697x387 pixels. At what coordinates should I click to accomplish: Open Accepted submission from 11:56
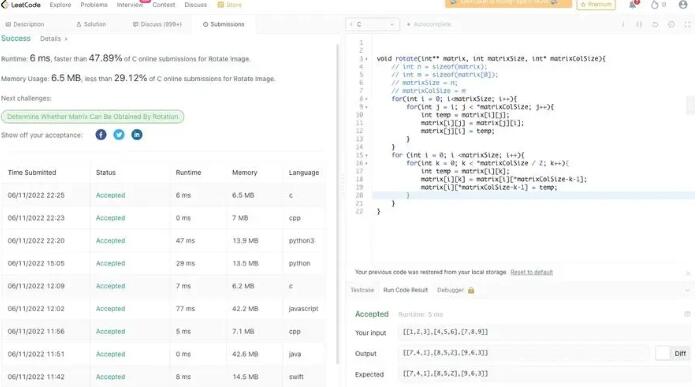click(x=110, y=331)
